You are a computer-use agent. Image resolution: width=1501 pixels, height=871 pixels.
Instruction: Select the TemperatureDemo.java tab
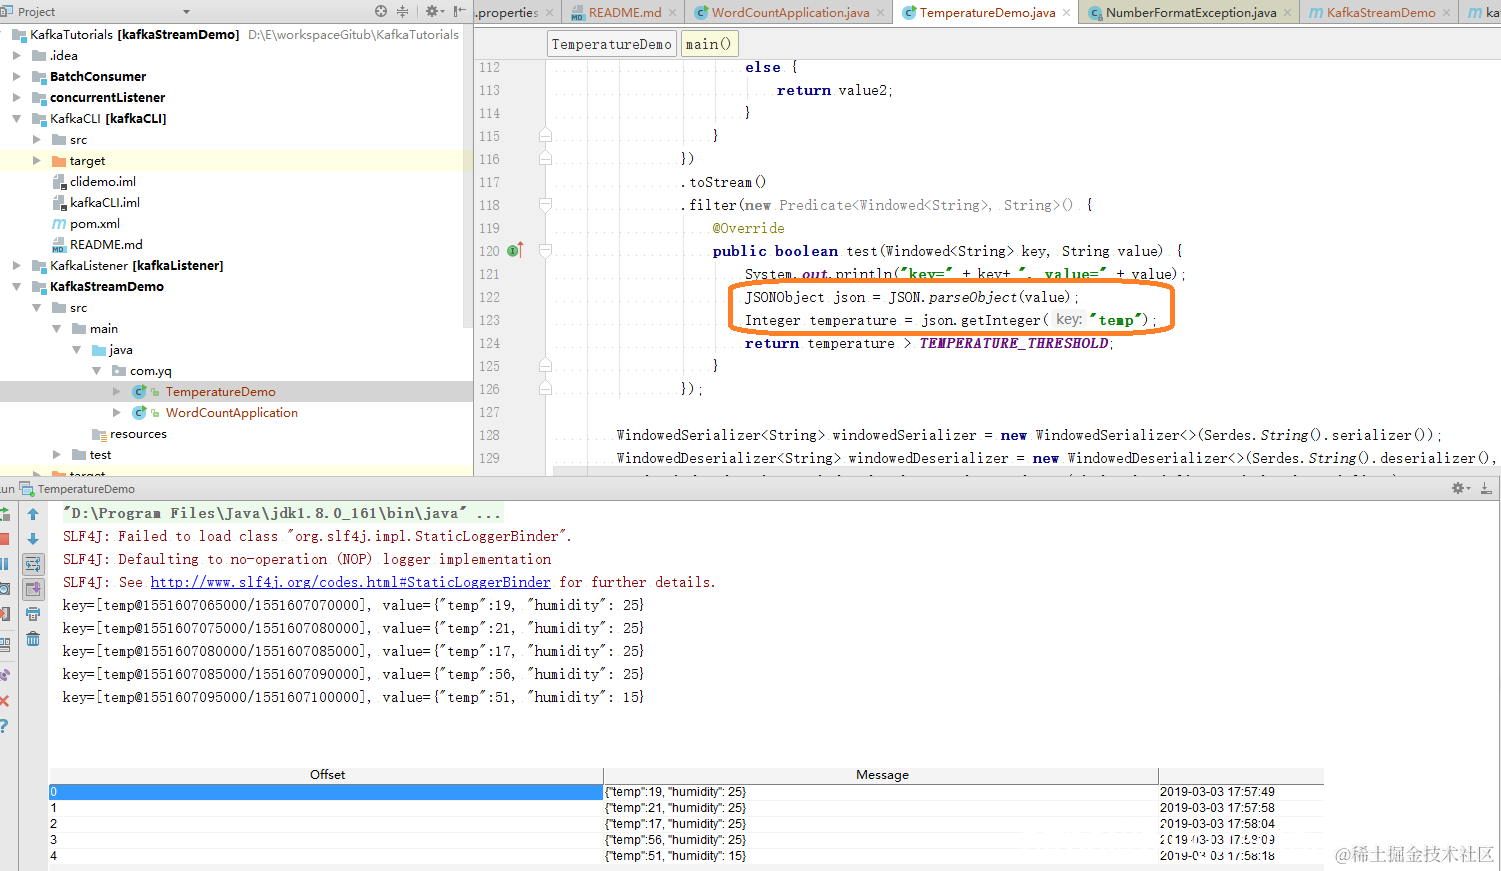[x=987, y=12]
